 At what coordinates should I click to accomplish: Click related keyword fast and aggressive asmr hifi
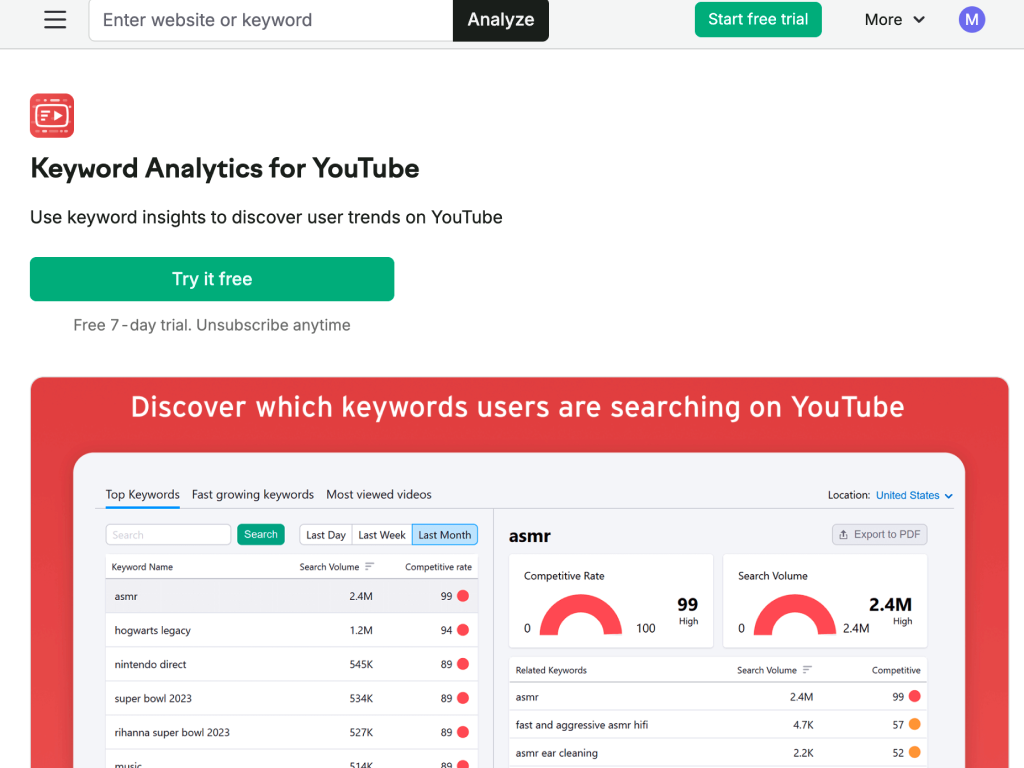click(582, 725)
